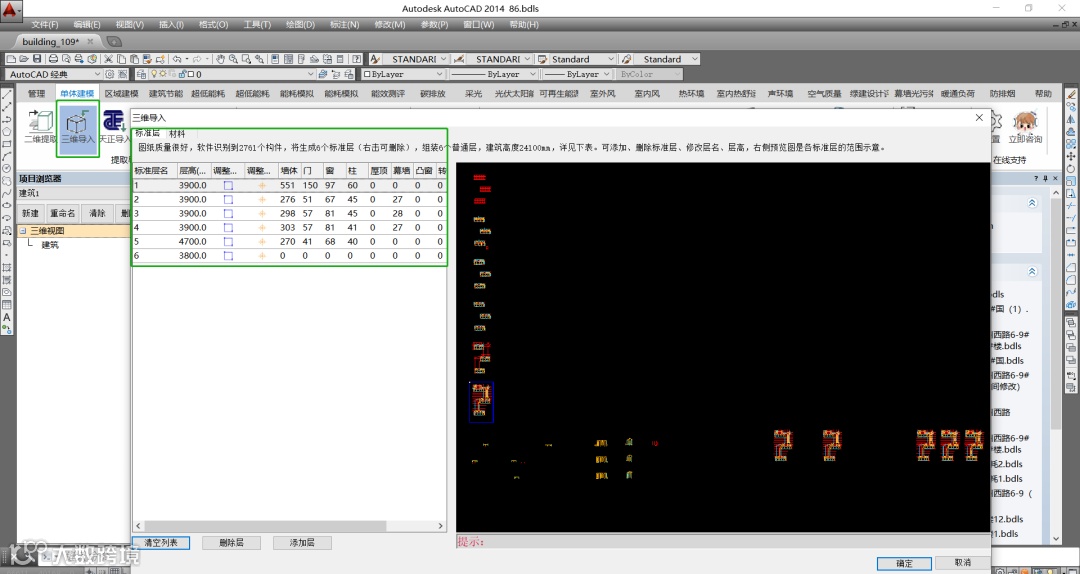Click the New file icon in toolbar
Viewport: 1080px width, 574px height.
(12, 59)
